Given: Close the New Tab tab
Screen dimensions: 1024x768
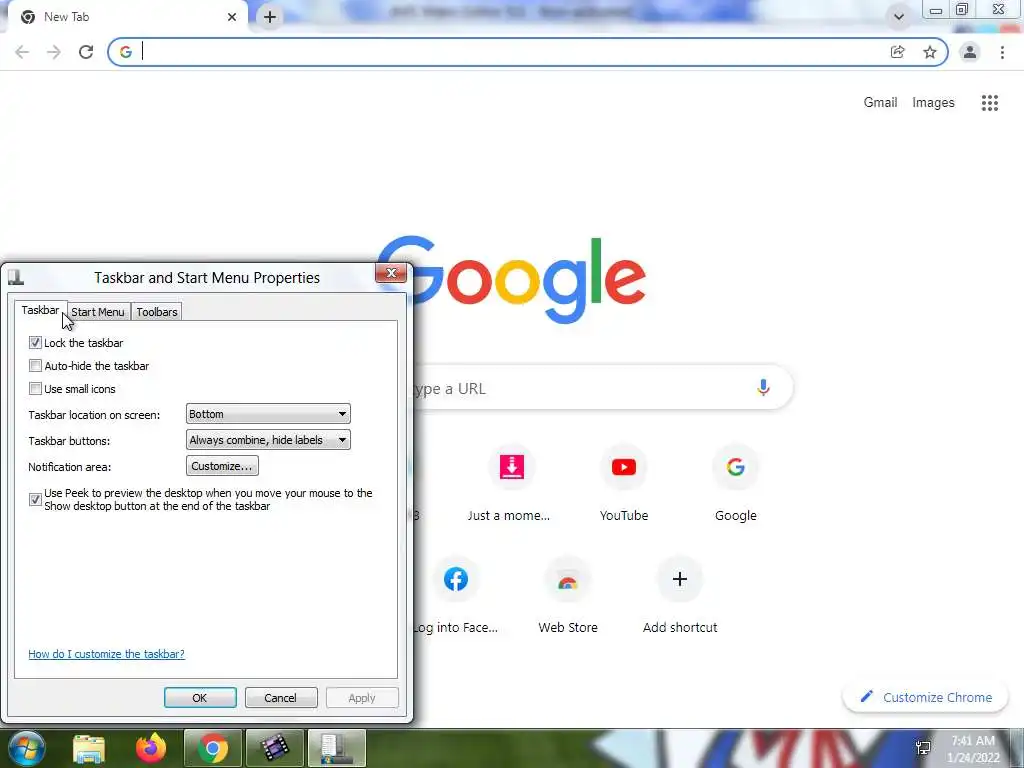Looking at the screenshot, I should pyautogui.click(x=232, y=17).
